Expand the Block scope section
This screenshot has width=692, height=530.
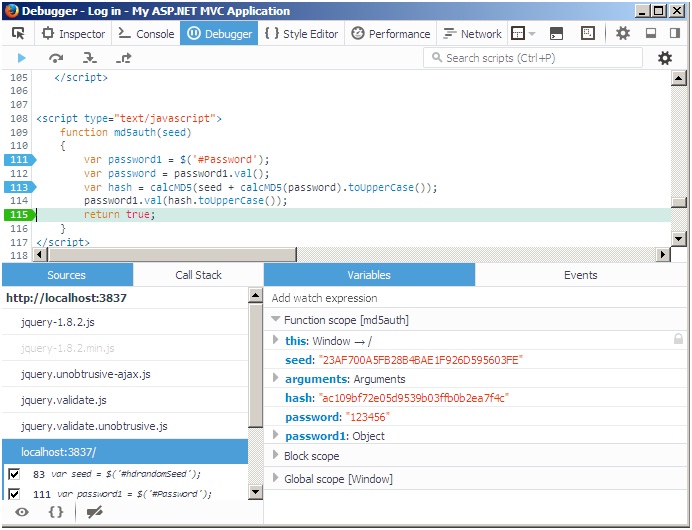pos(276,455)
